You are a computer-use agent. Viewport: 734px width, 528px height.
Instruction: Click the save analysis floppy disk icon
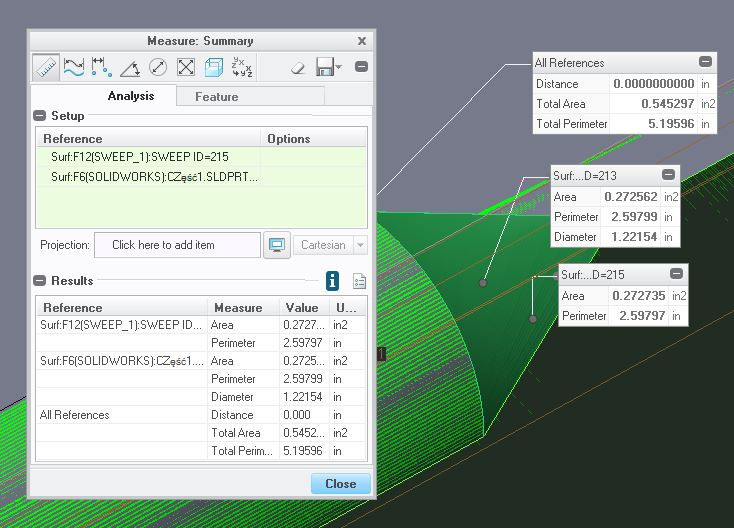pos(324,67)
